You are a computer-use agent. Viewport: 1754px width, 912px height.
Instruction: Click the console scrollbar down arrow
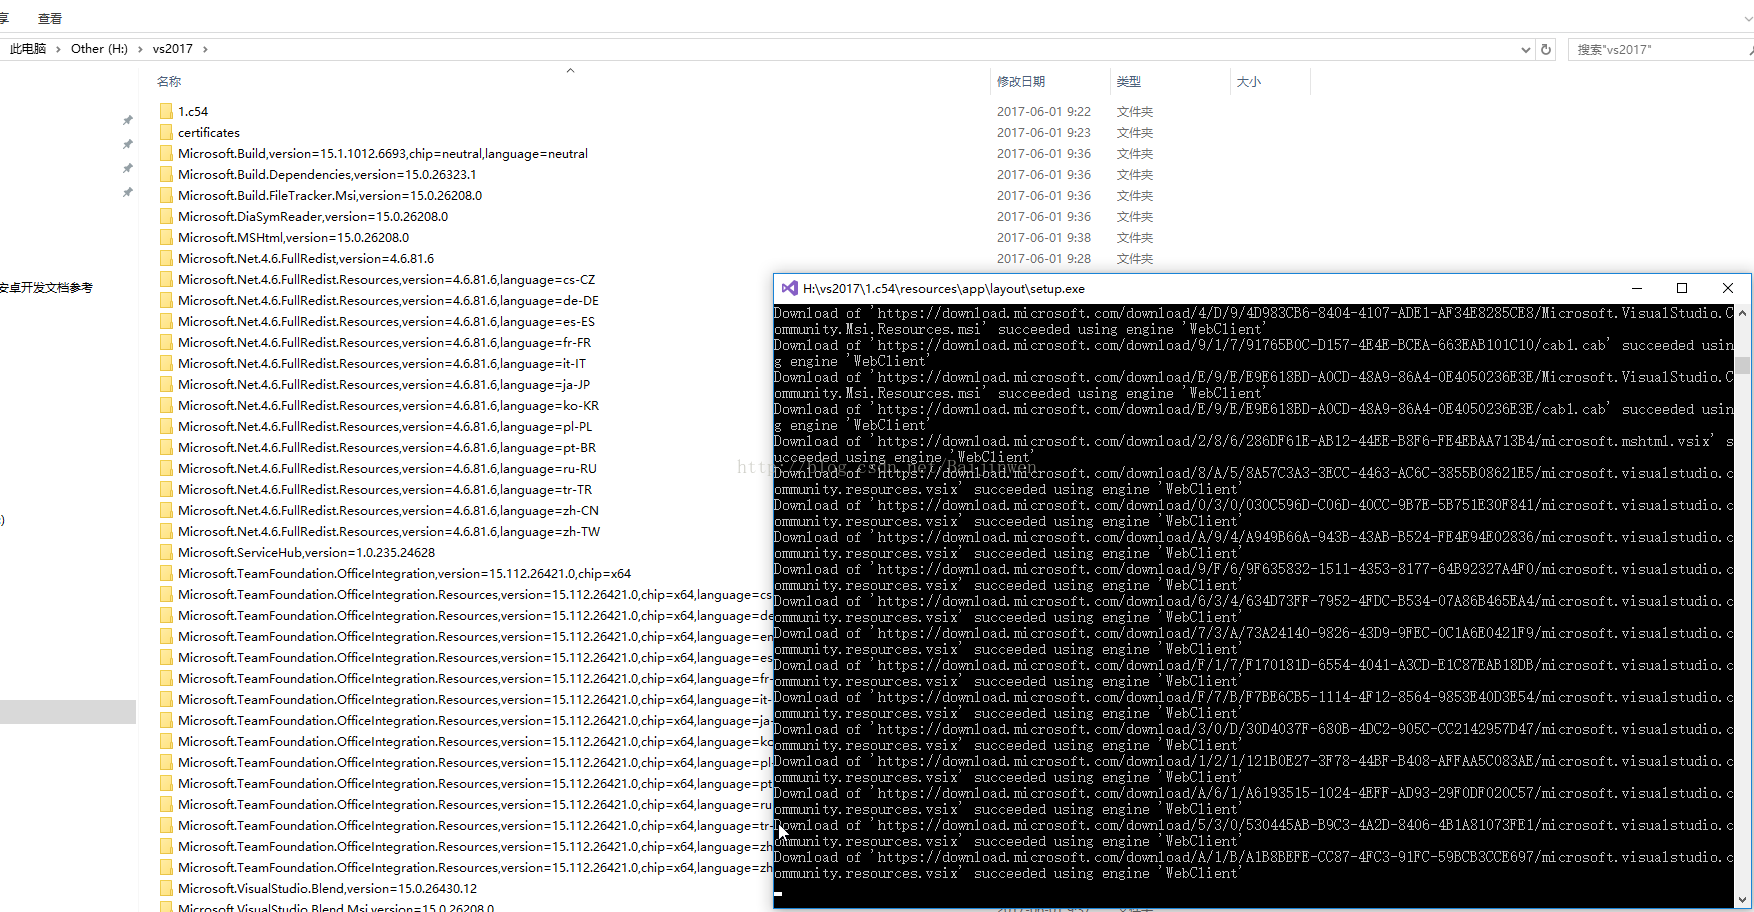[x=1742, y=899]
